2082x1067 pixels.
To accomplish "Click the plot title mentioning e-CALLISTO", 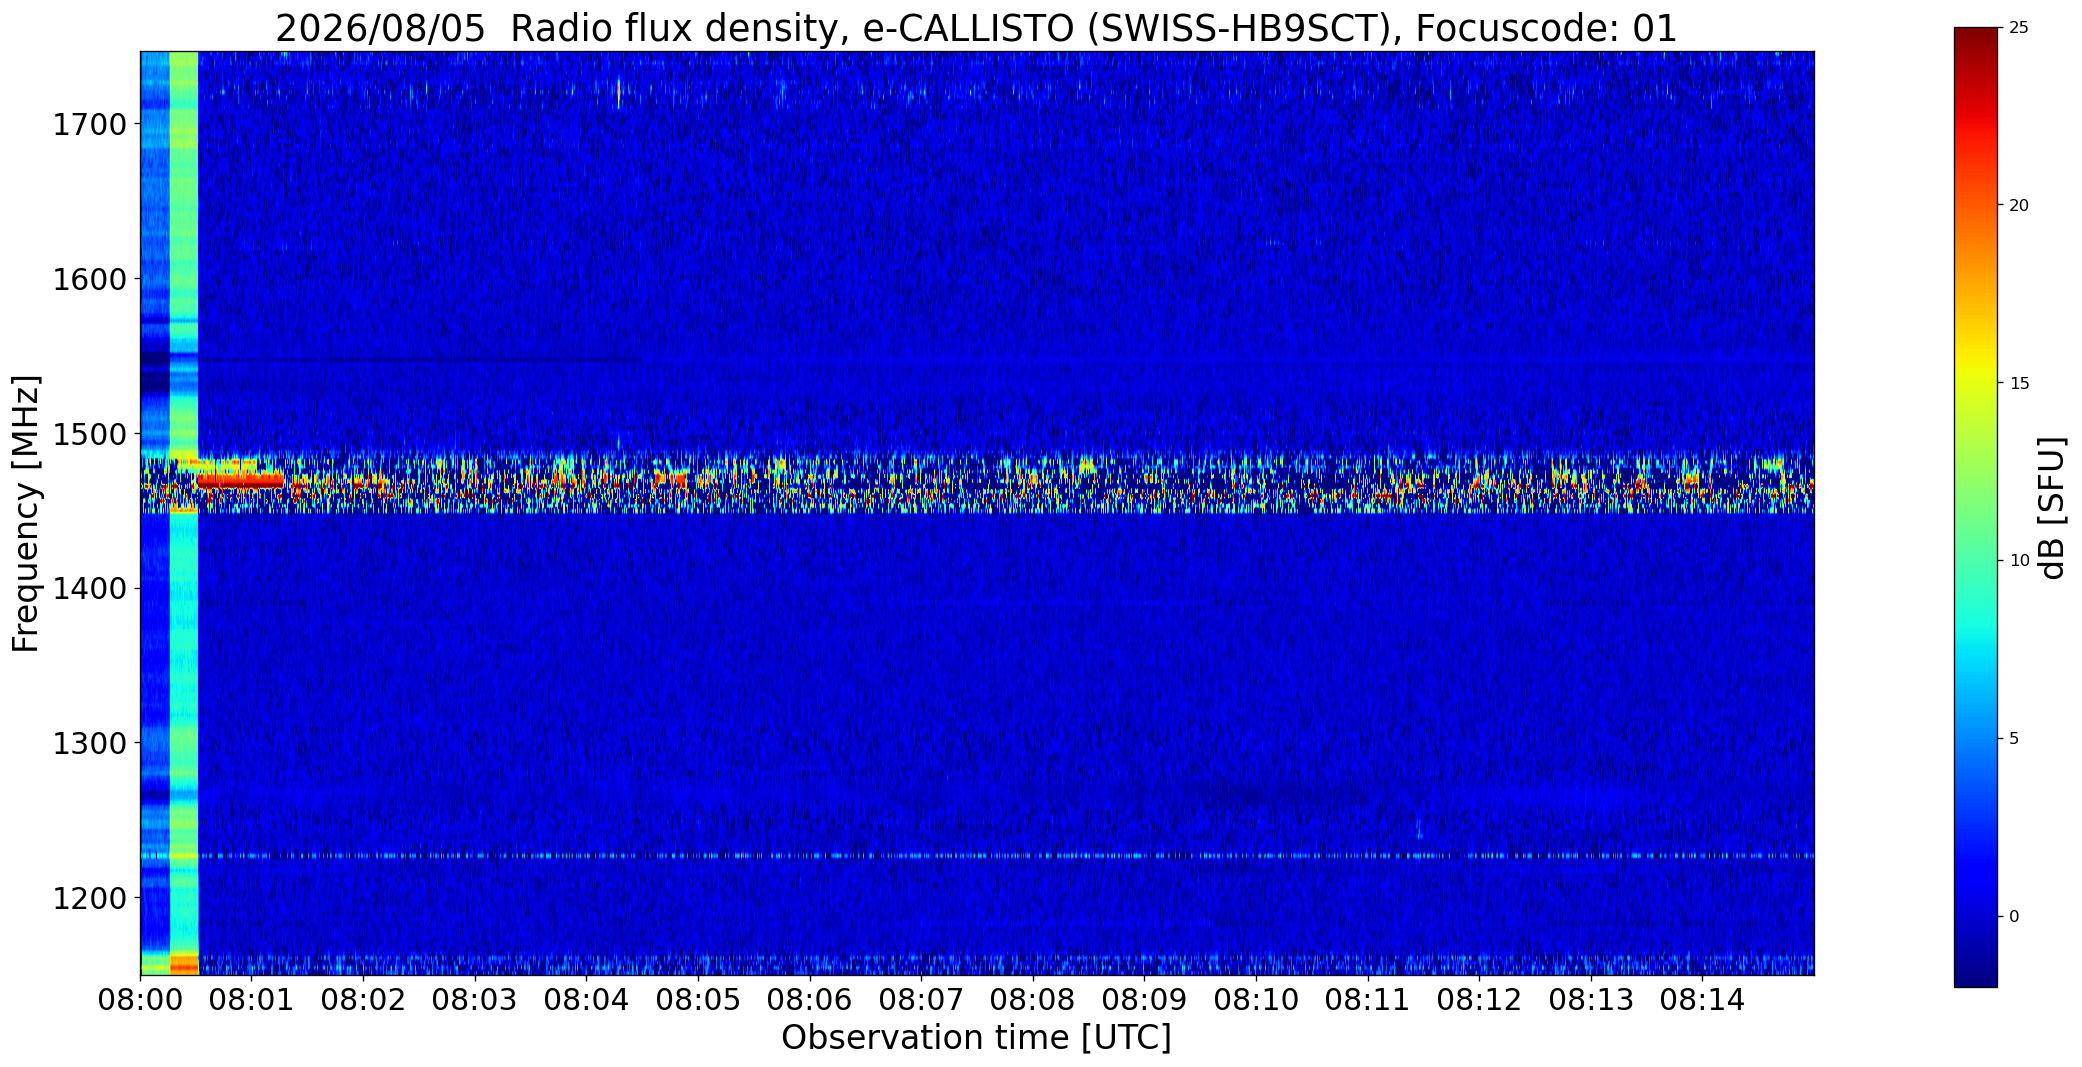I will coord(976,29).
